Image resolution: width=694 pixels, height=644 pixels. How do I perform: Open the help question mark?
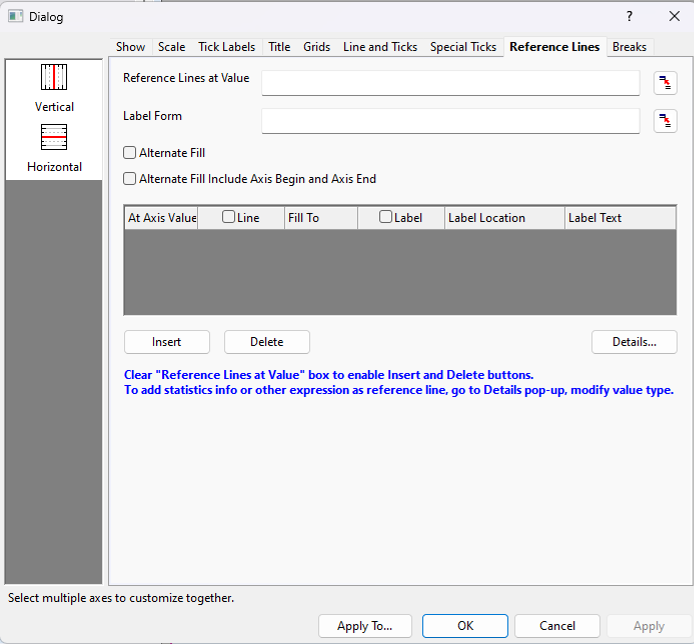click(629, 16)
